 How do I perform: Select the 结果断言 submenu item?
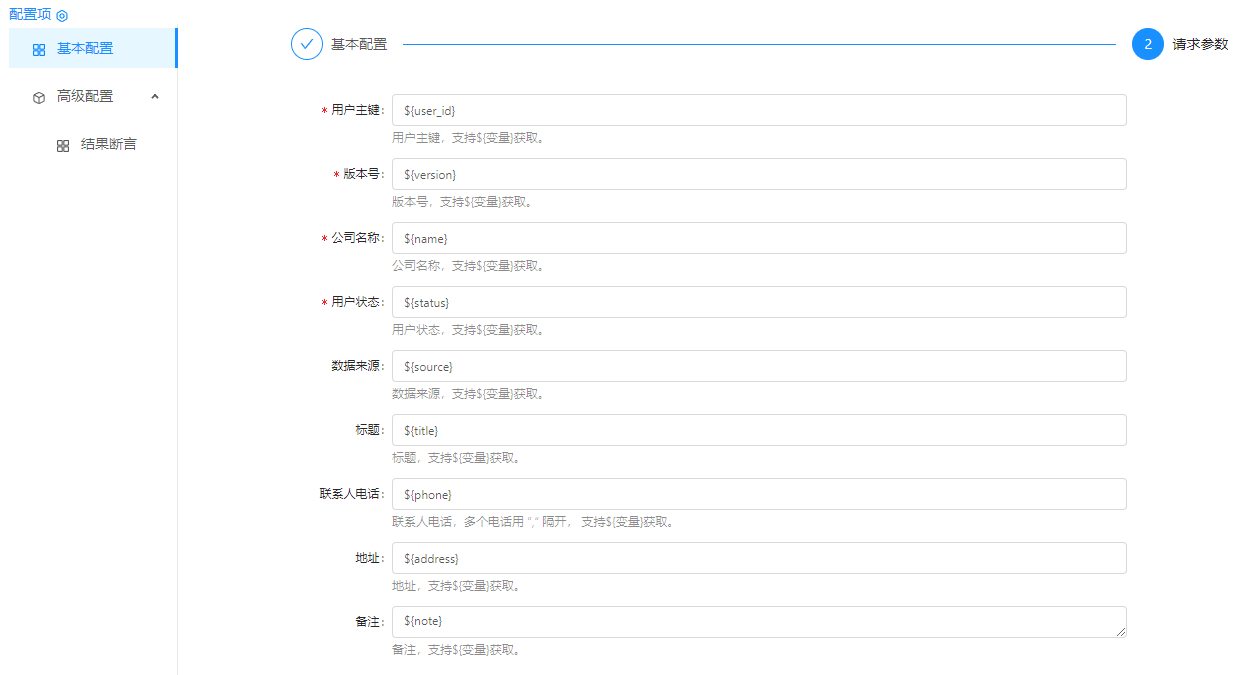tap(108, 144)
